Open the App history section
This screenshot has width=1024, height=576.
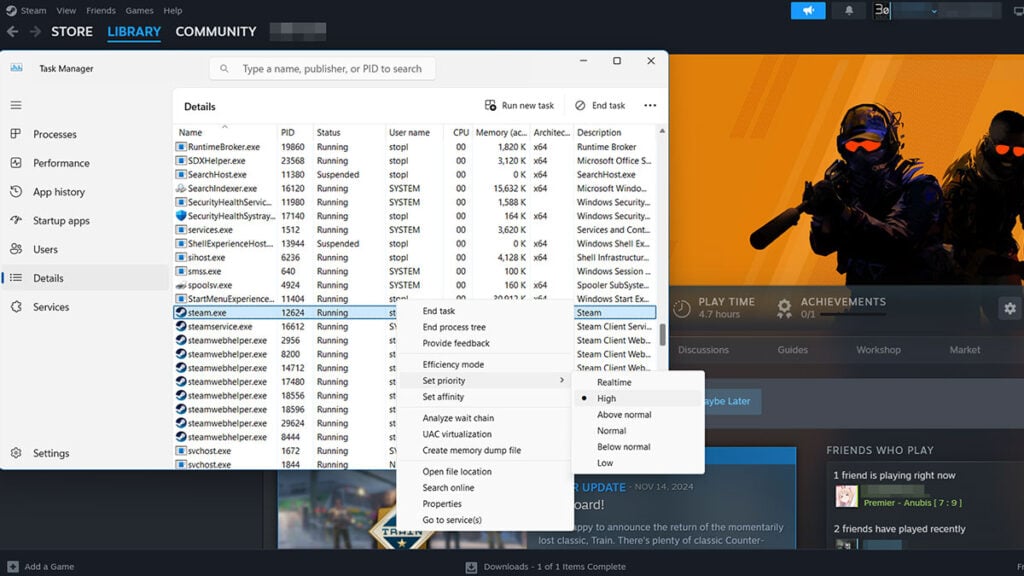[58, 191]
